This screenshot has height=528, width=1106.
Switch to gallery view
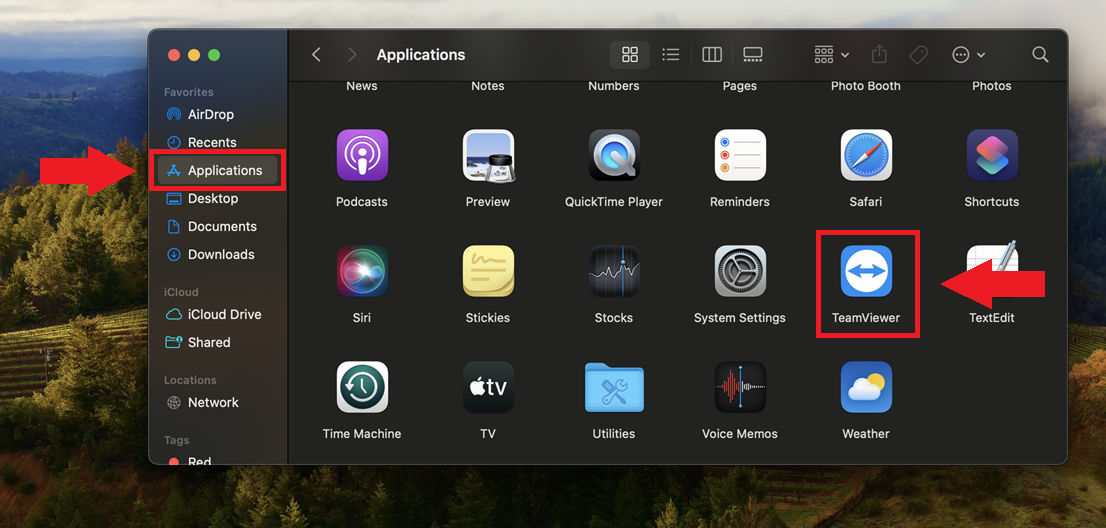(753, 54)
